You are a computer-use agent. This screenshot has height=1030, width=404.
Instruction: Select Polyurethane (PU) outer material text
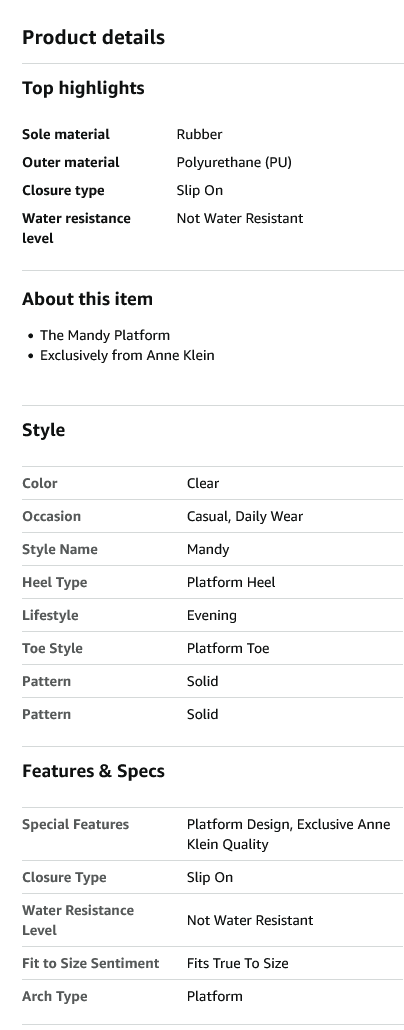tap(234, 162)
